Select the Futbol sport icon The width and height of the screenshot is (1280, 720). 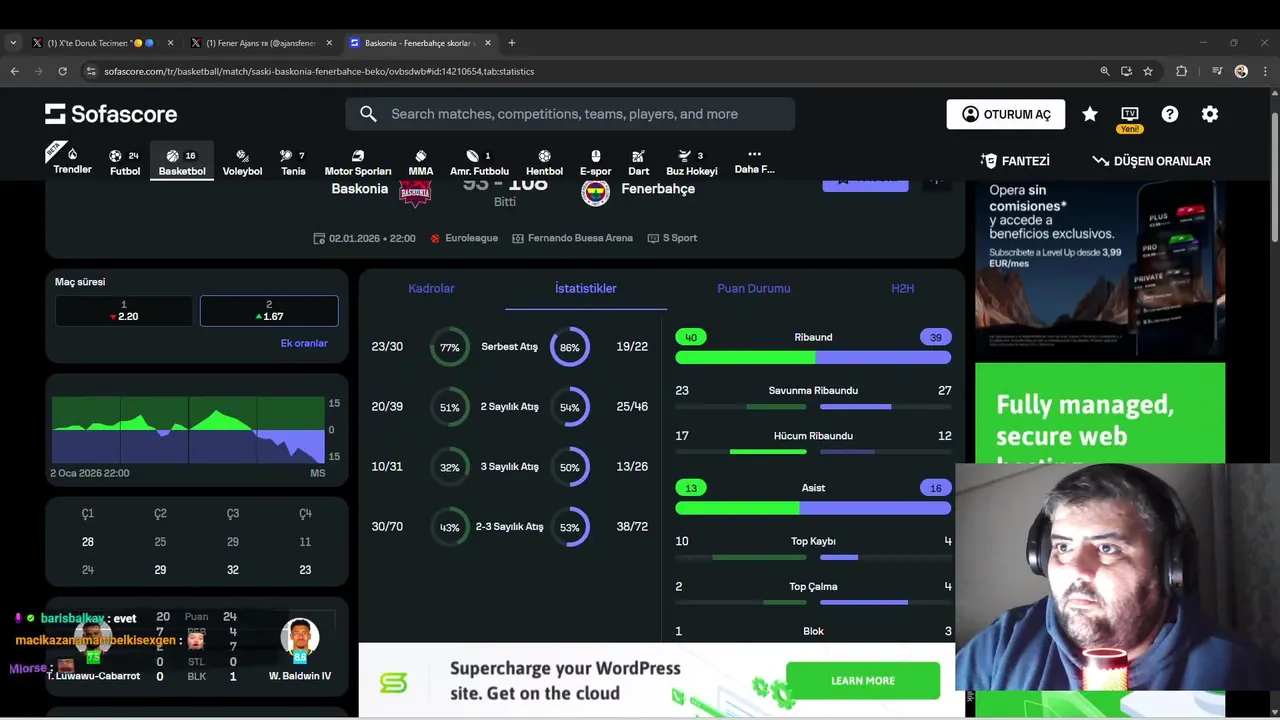[125, 162]
